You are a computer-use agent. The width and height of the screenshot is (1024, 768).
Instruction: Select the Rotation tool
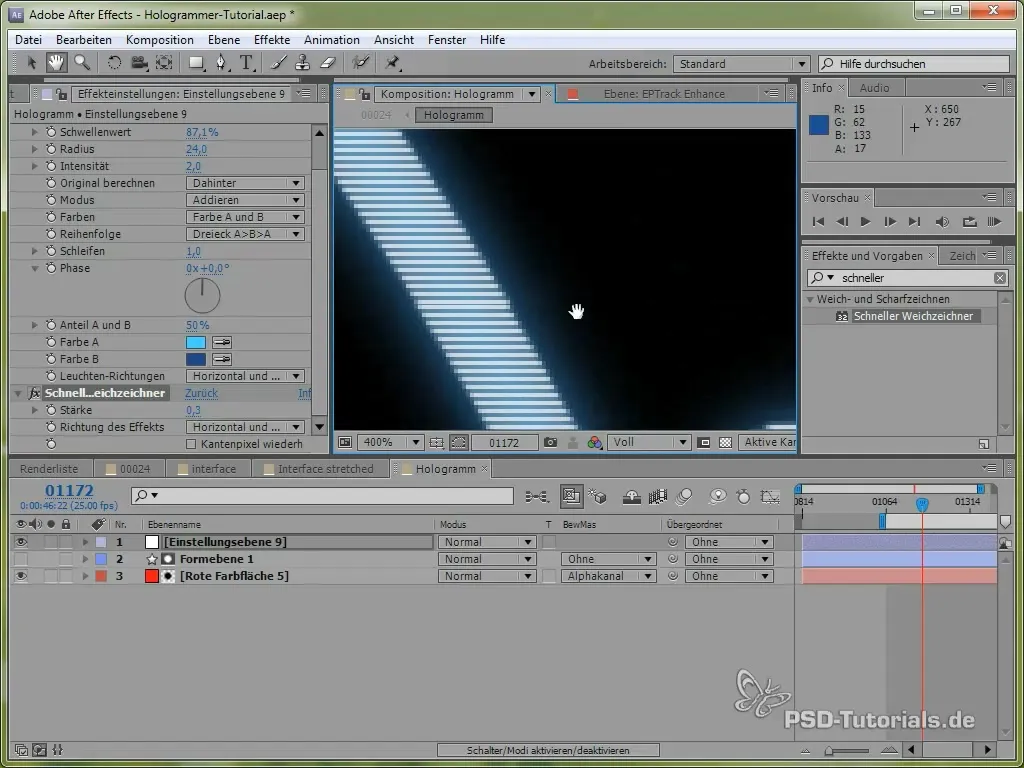point(114,63)
